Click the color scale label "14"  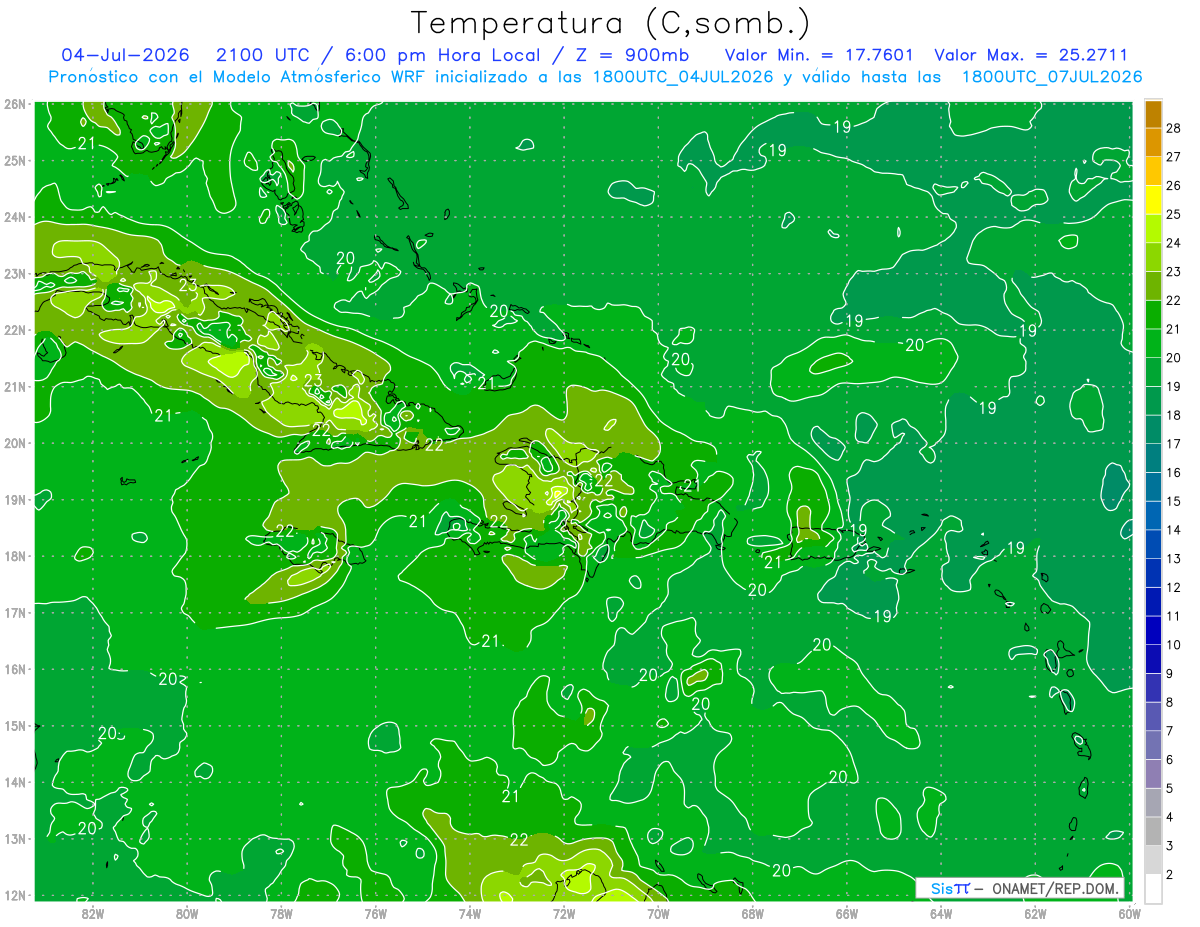point(1174,530)
